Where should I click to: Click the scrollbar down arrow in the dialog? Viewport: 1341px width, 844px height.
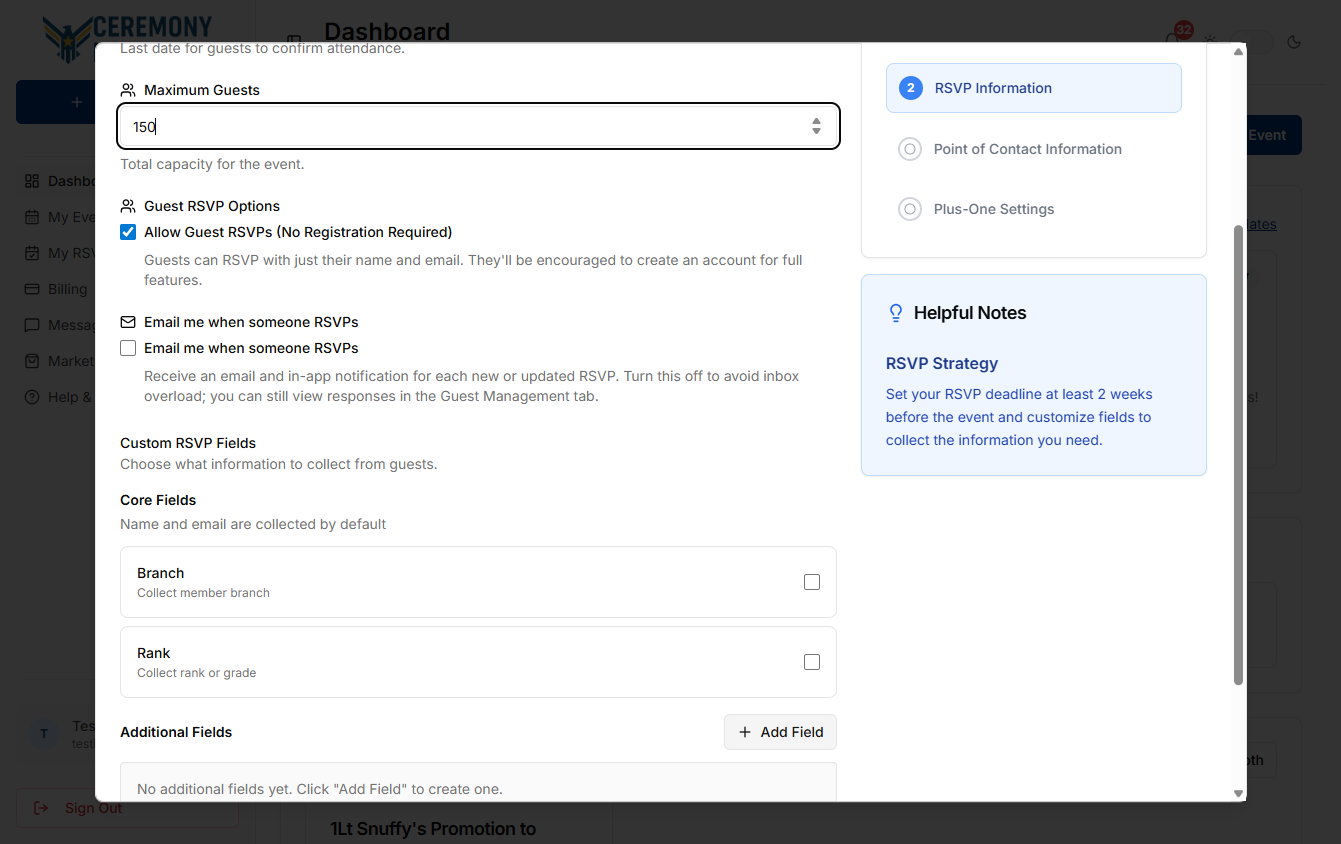pyautogui.click(x=1238, y=793)
